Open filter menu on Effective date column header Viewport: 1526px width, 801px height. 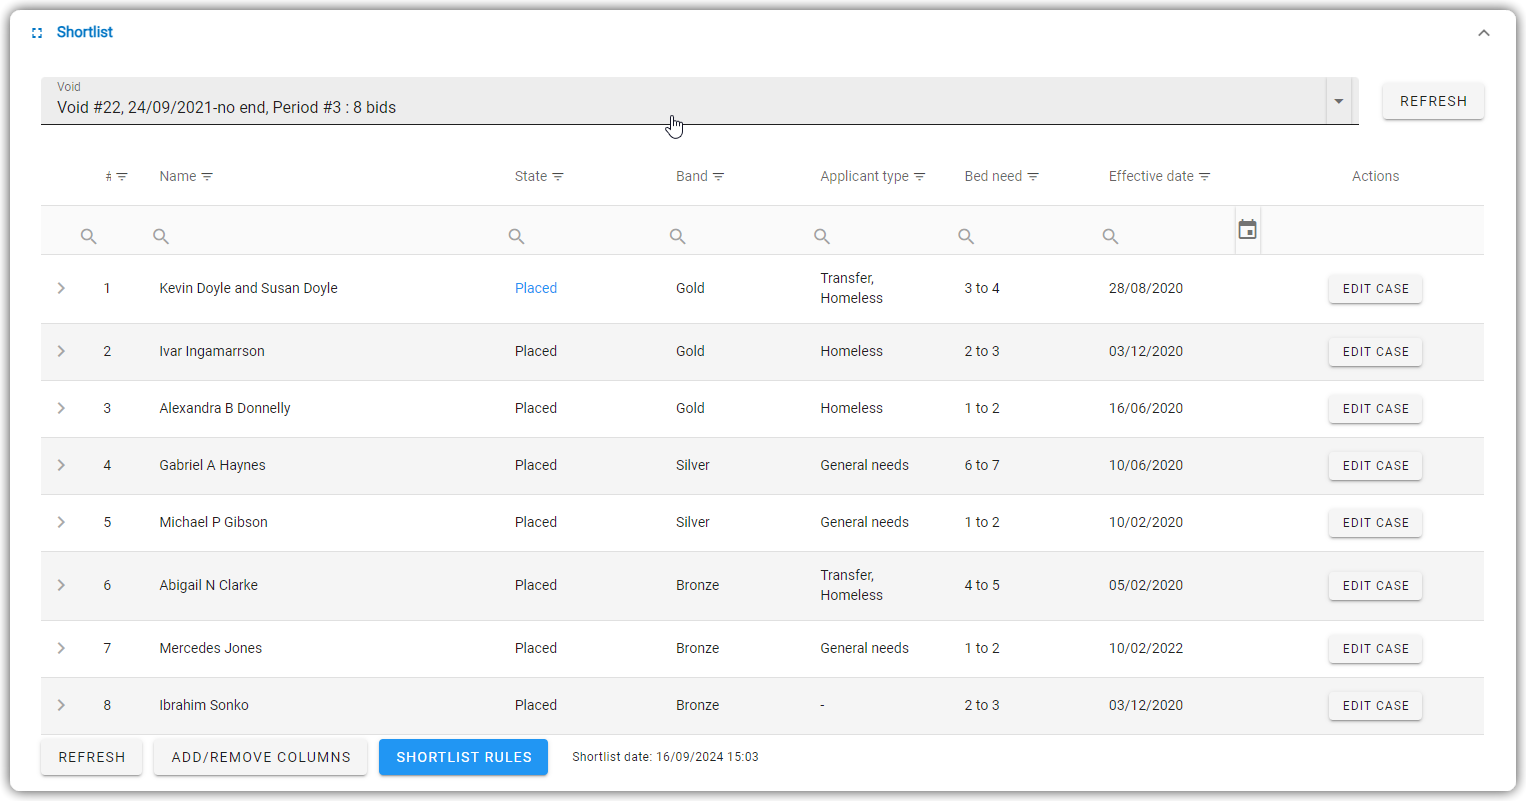coord(1205,177)
